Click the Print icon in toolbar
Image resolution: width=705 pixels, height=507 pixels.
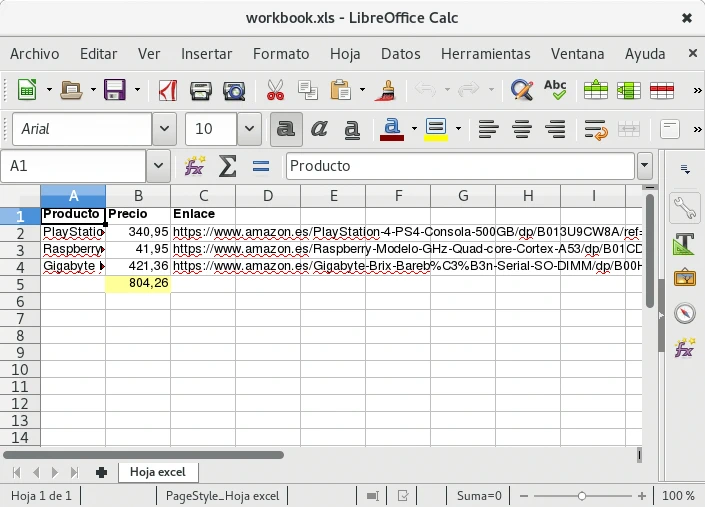(x=201, y=91)
